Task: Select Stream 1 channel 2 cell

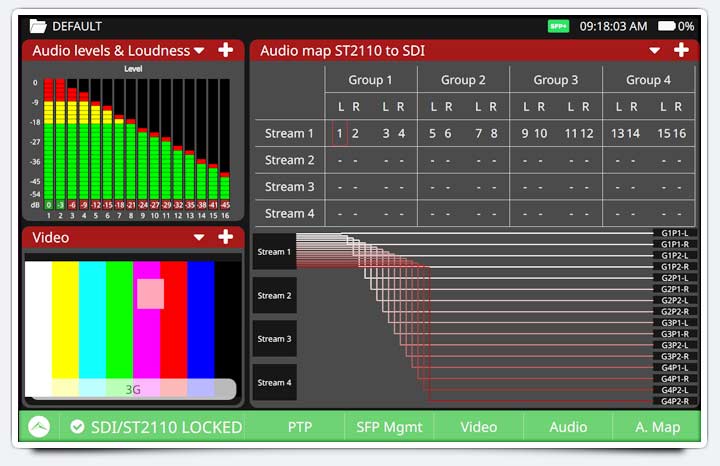Action: (x=355, y=134)
